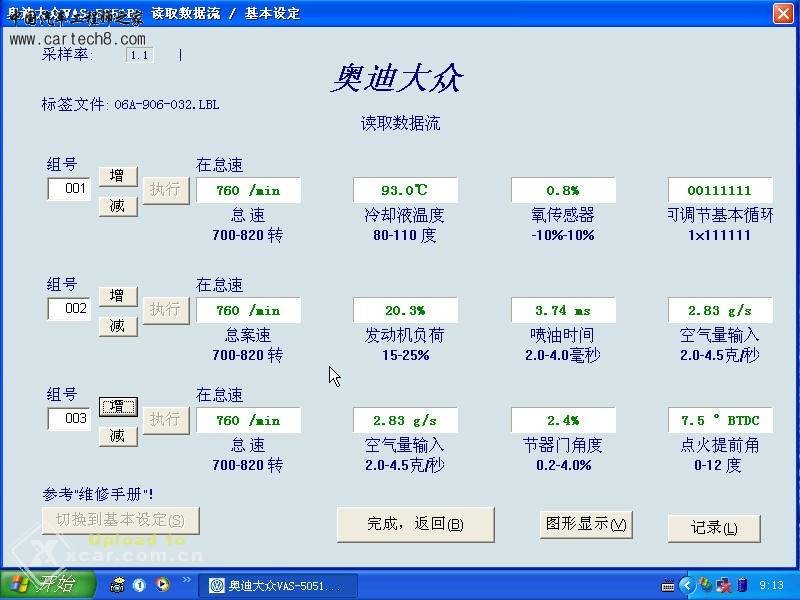Image resolution: width=800 pixels, height=600 pixels.
Task: Click the 增 button for group 001
Action: click(118, 176)
